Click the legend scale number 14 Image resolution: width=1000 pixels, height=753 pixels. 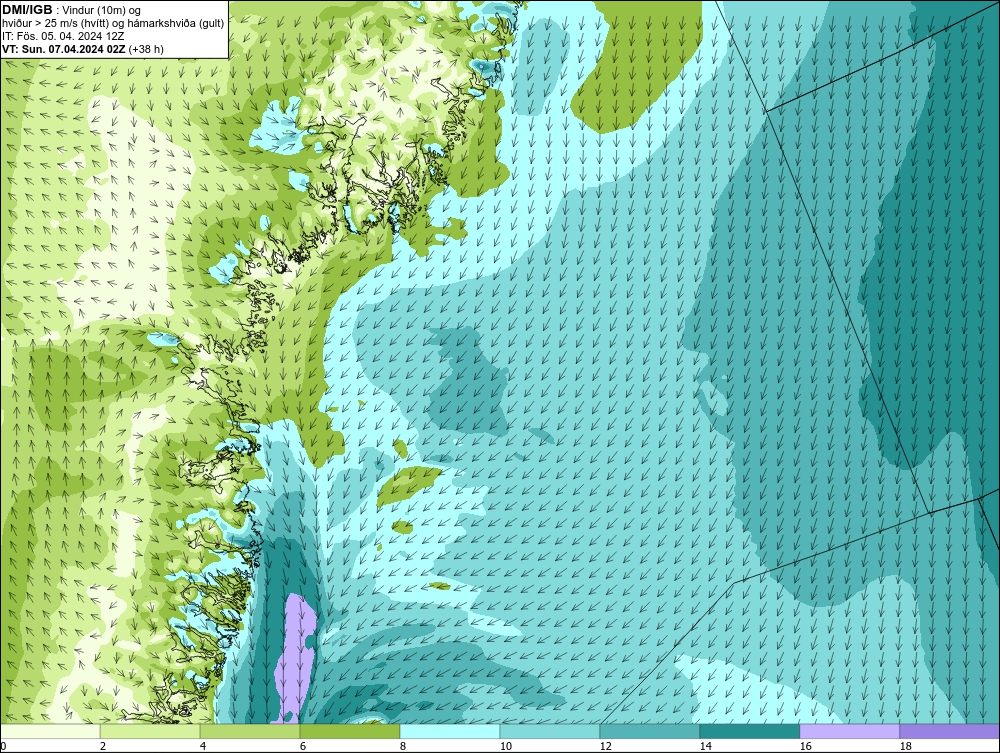[x=705, y=746]
